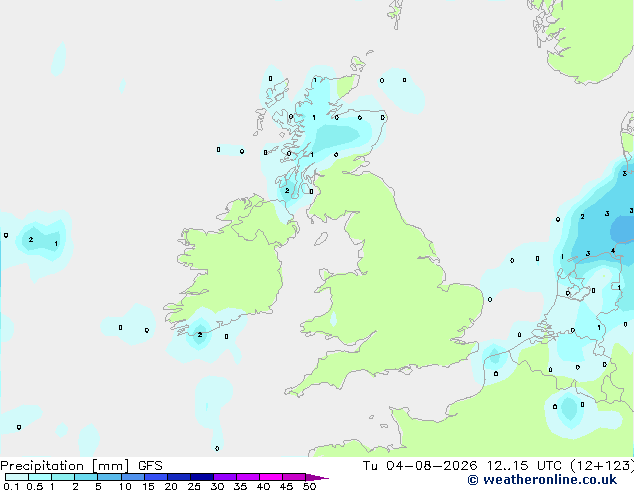Click the 35–40 mm violet legend swatch
The width and height of the screenshot is (634, 490).
248,477
